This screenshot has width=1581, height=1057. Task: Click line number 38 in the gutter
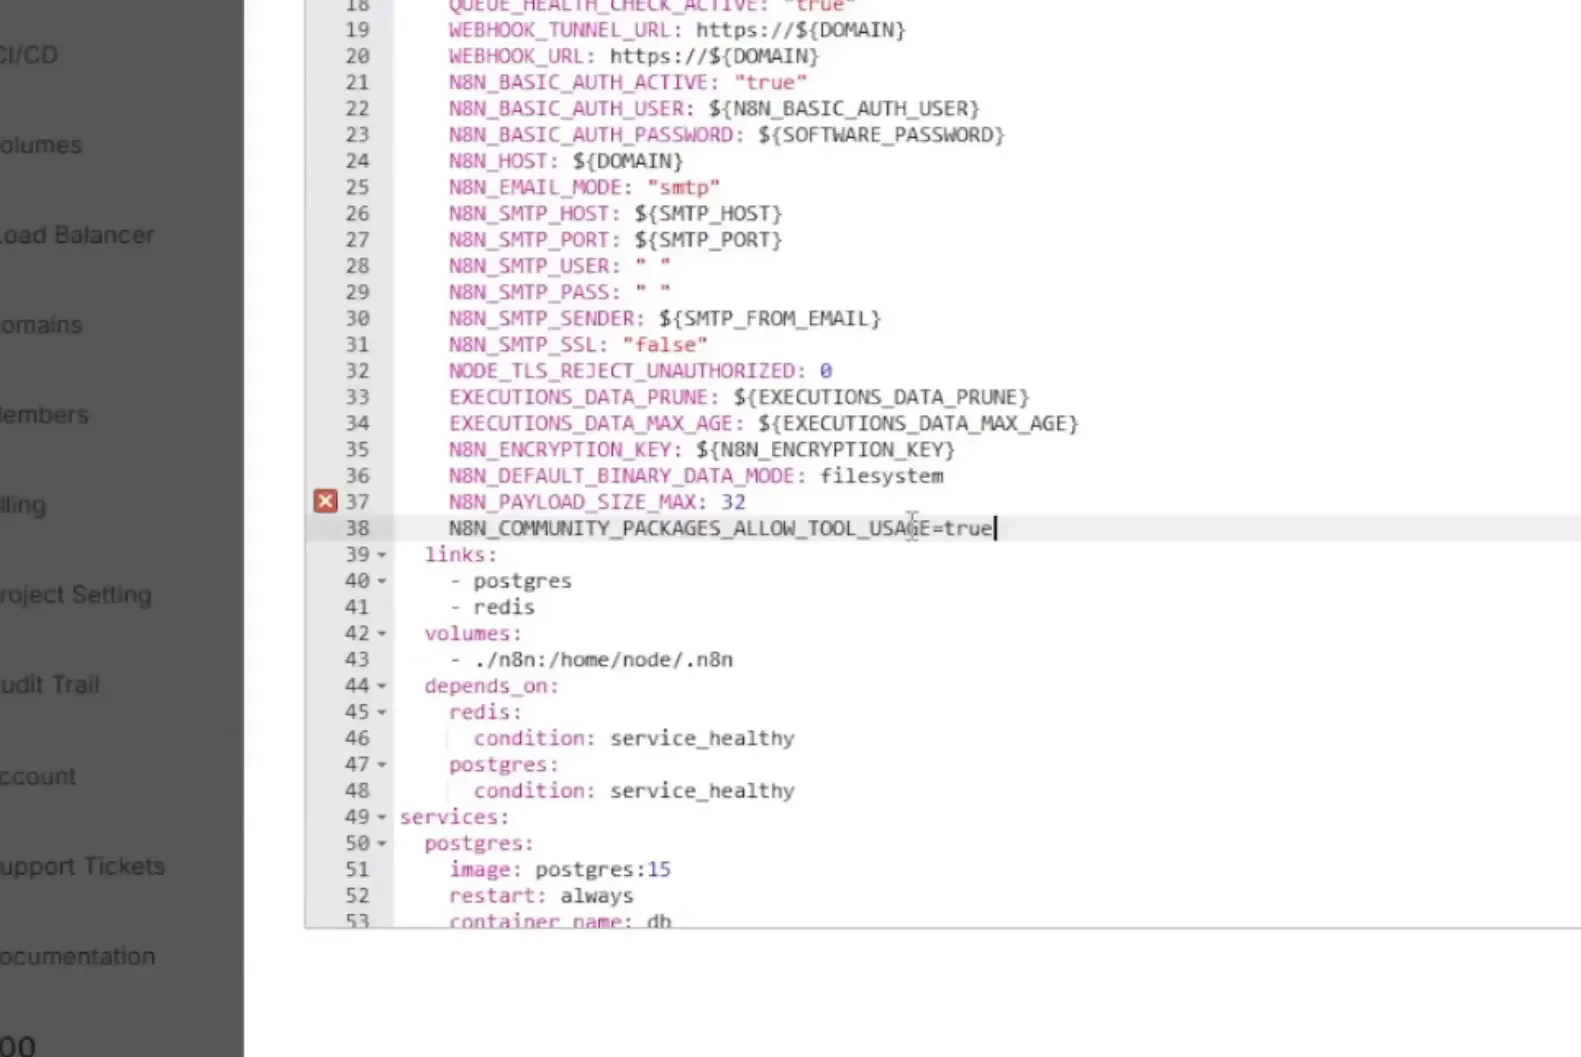point(357,528)
